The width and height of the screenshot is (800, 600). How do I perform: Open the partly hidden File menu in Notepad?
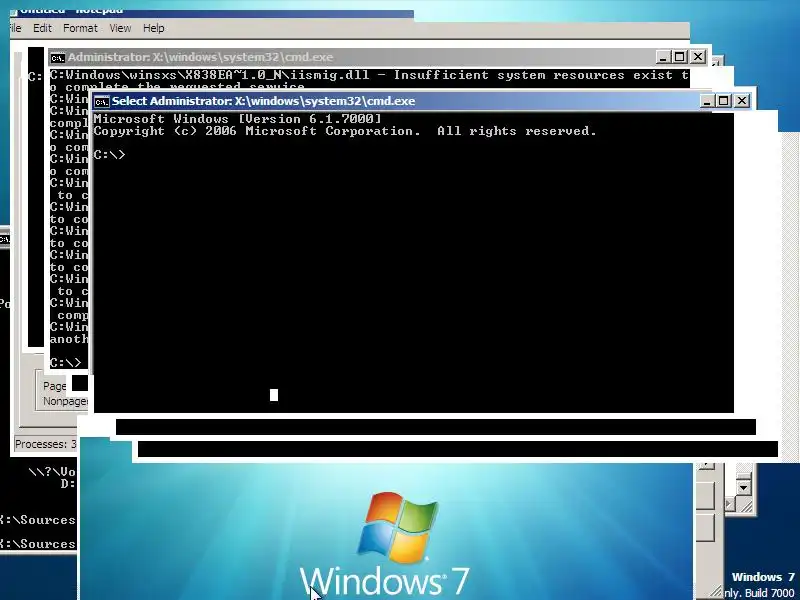click(x=16, y=28)
